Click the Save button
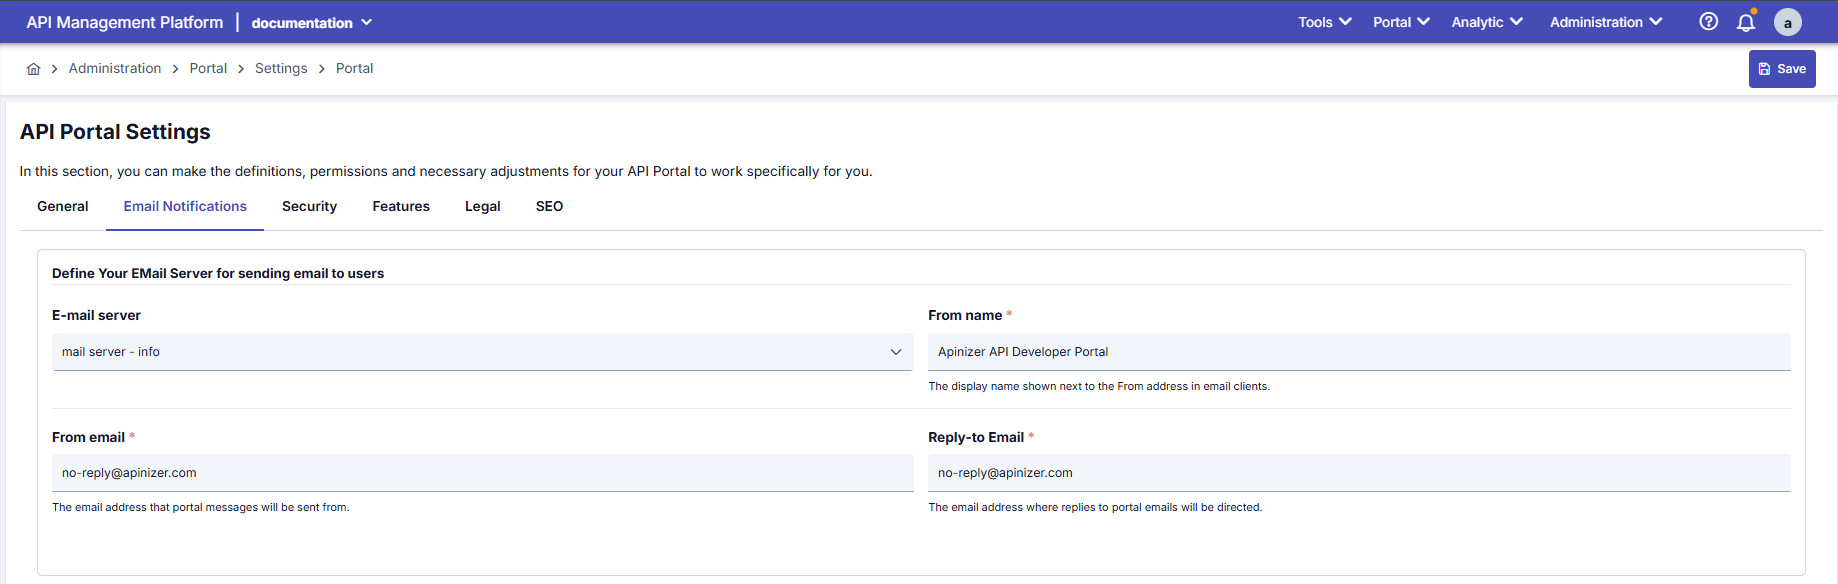The image size is (1838, 584). (1781, 69)
